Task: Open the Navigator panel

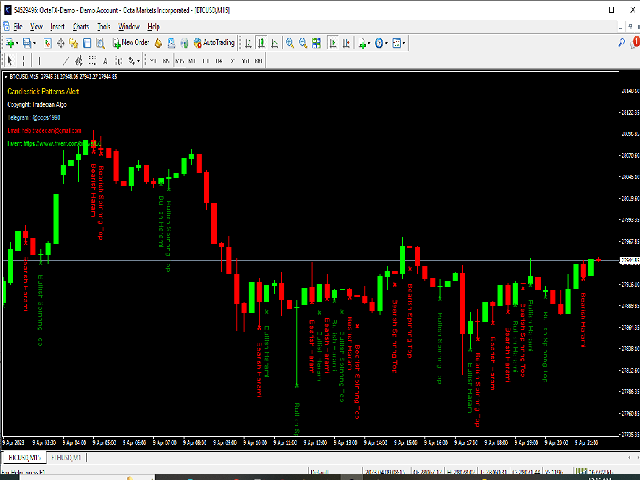Action: point(74,43)
